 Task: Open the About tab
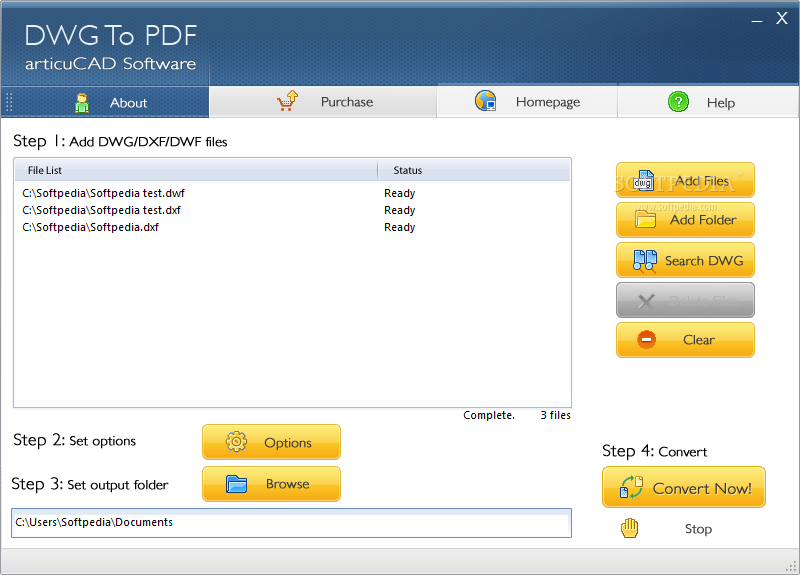[x=105, y=103]
